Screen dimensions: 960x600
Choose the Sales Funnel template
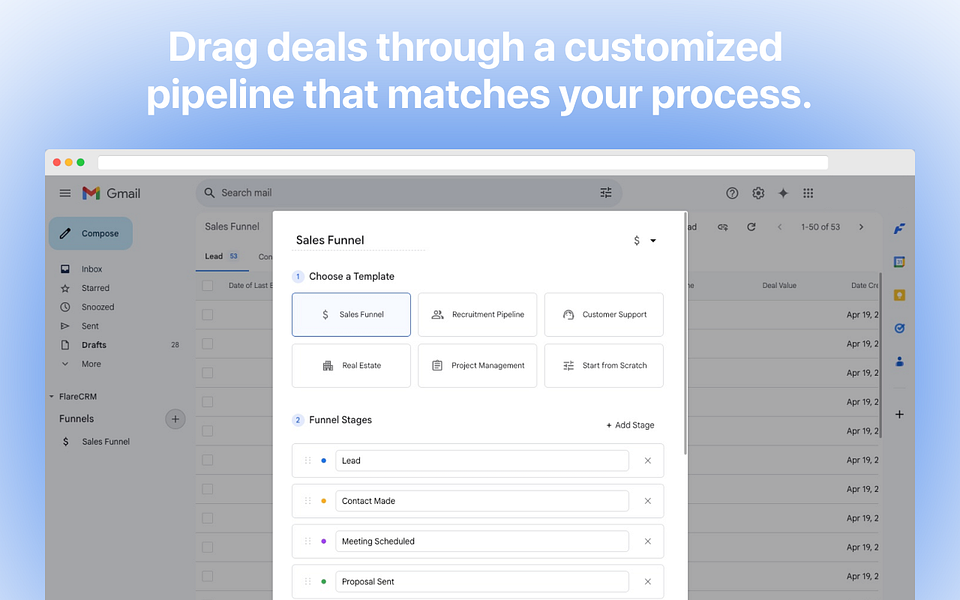[x=351, y=315]
